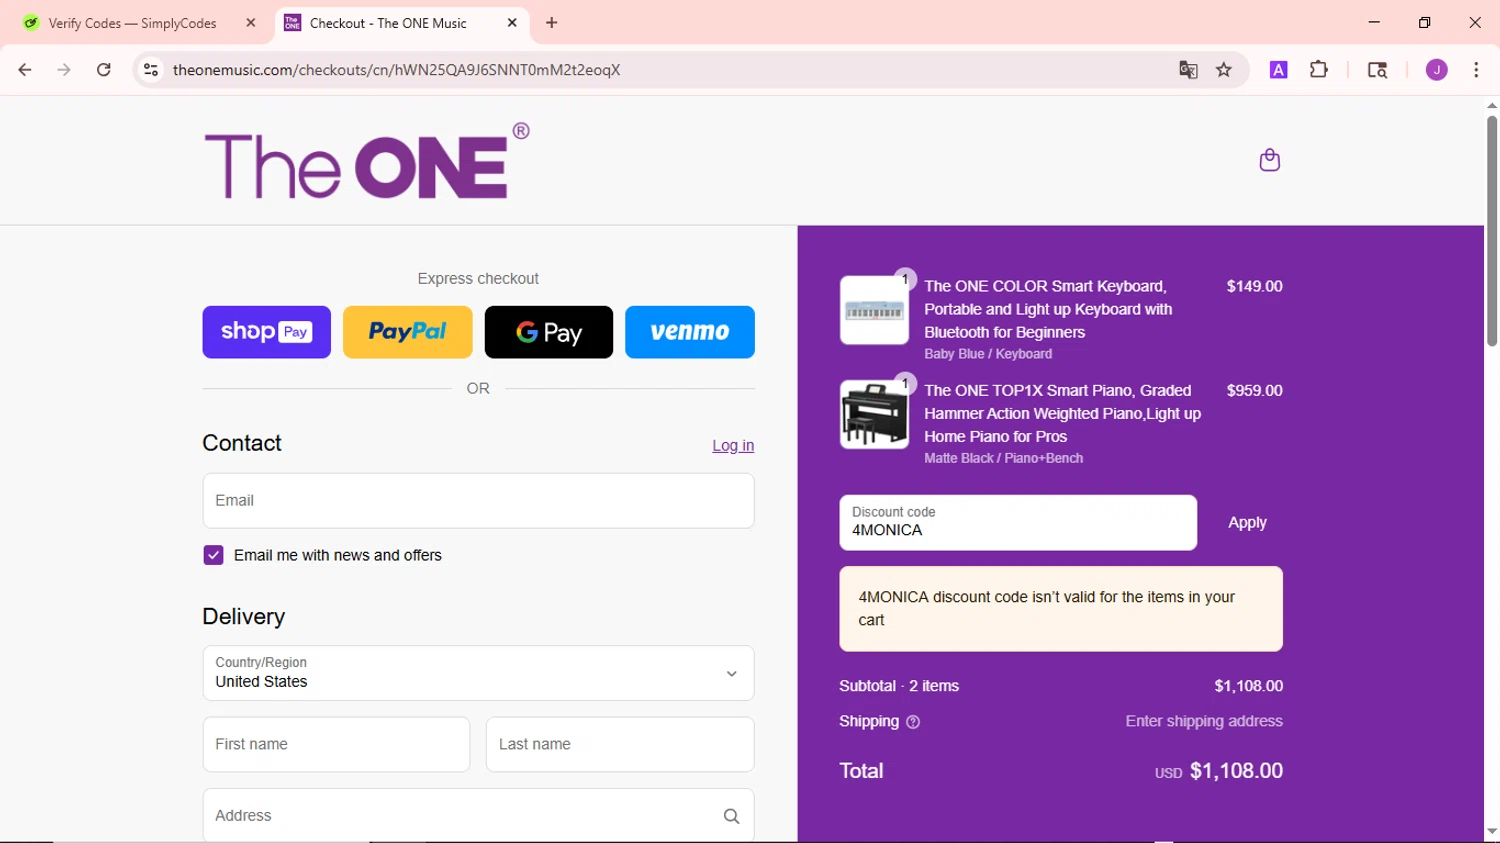The height and width of the screenshot is (843, 1500).
Task: Click the Matte Black / Piano+Bench variant text
Action: tap(1003, 458)
